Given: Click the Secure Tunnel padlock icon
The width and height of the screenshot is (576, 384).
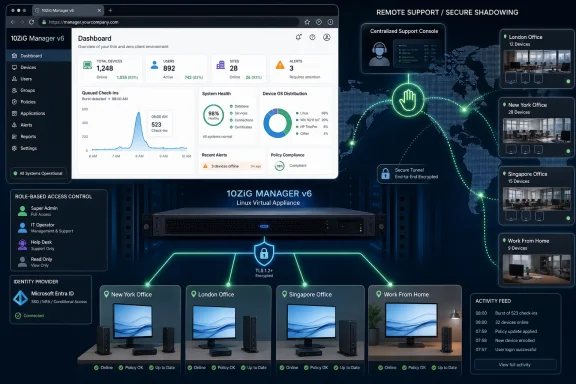Looking at the screenshot, I should pyautogui.click(x=385, y=173).
